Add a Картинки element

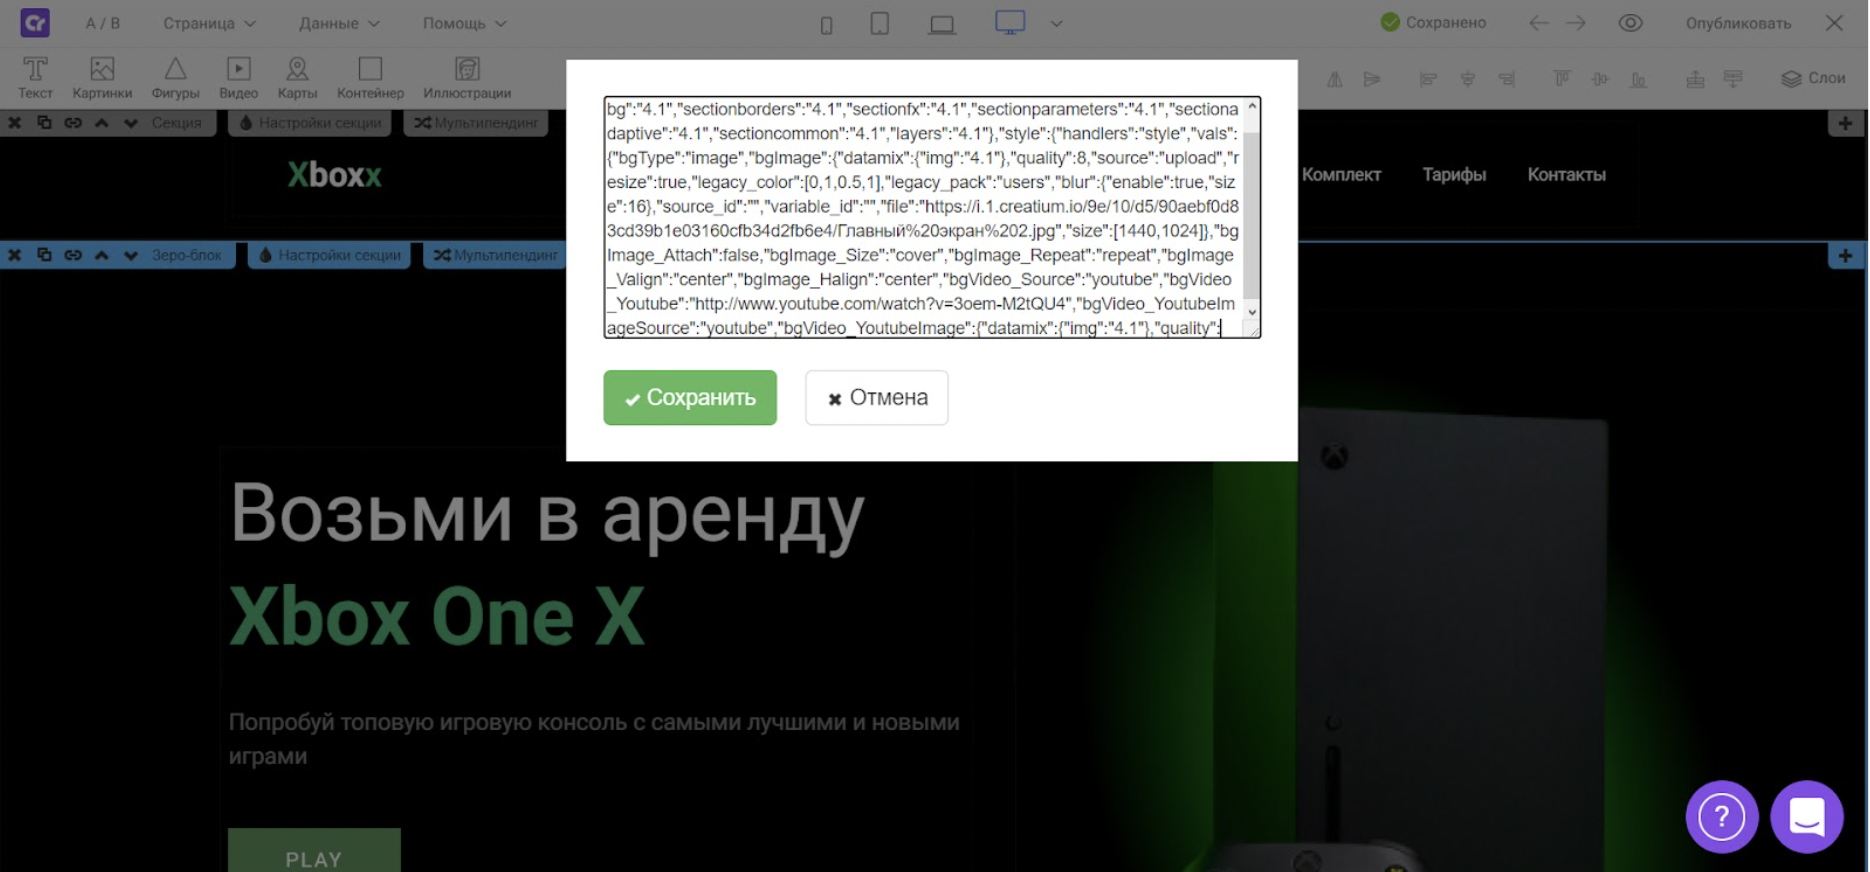pyautogui.click(x=102, y=77)
